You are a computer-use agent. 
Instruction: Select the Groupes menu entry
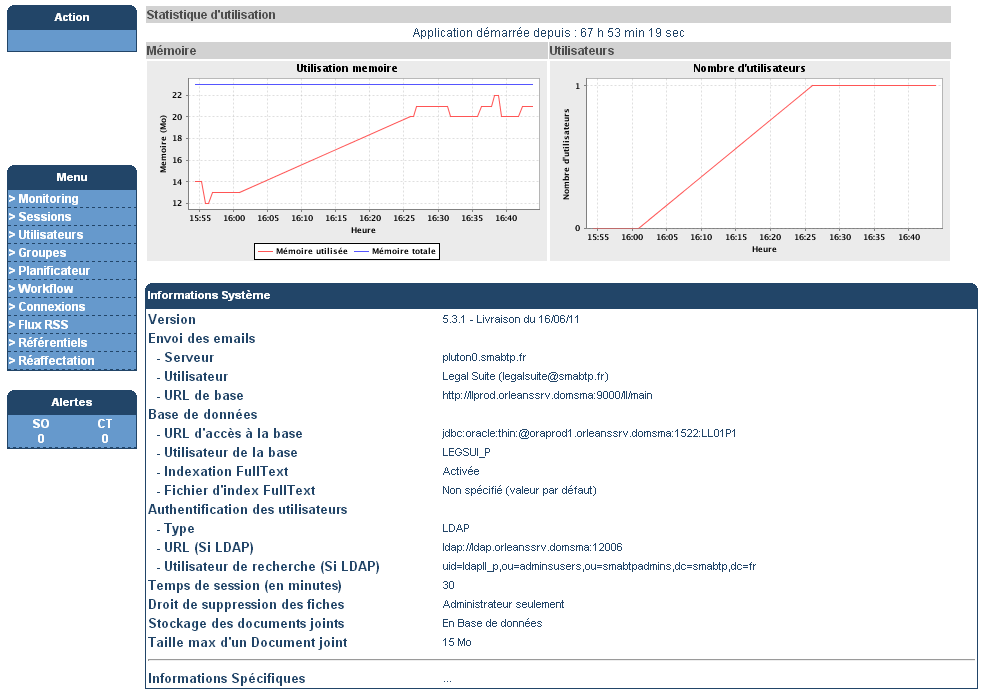click(72, 253)
